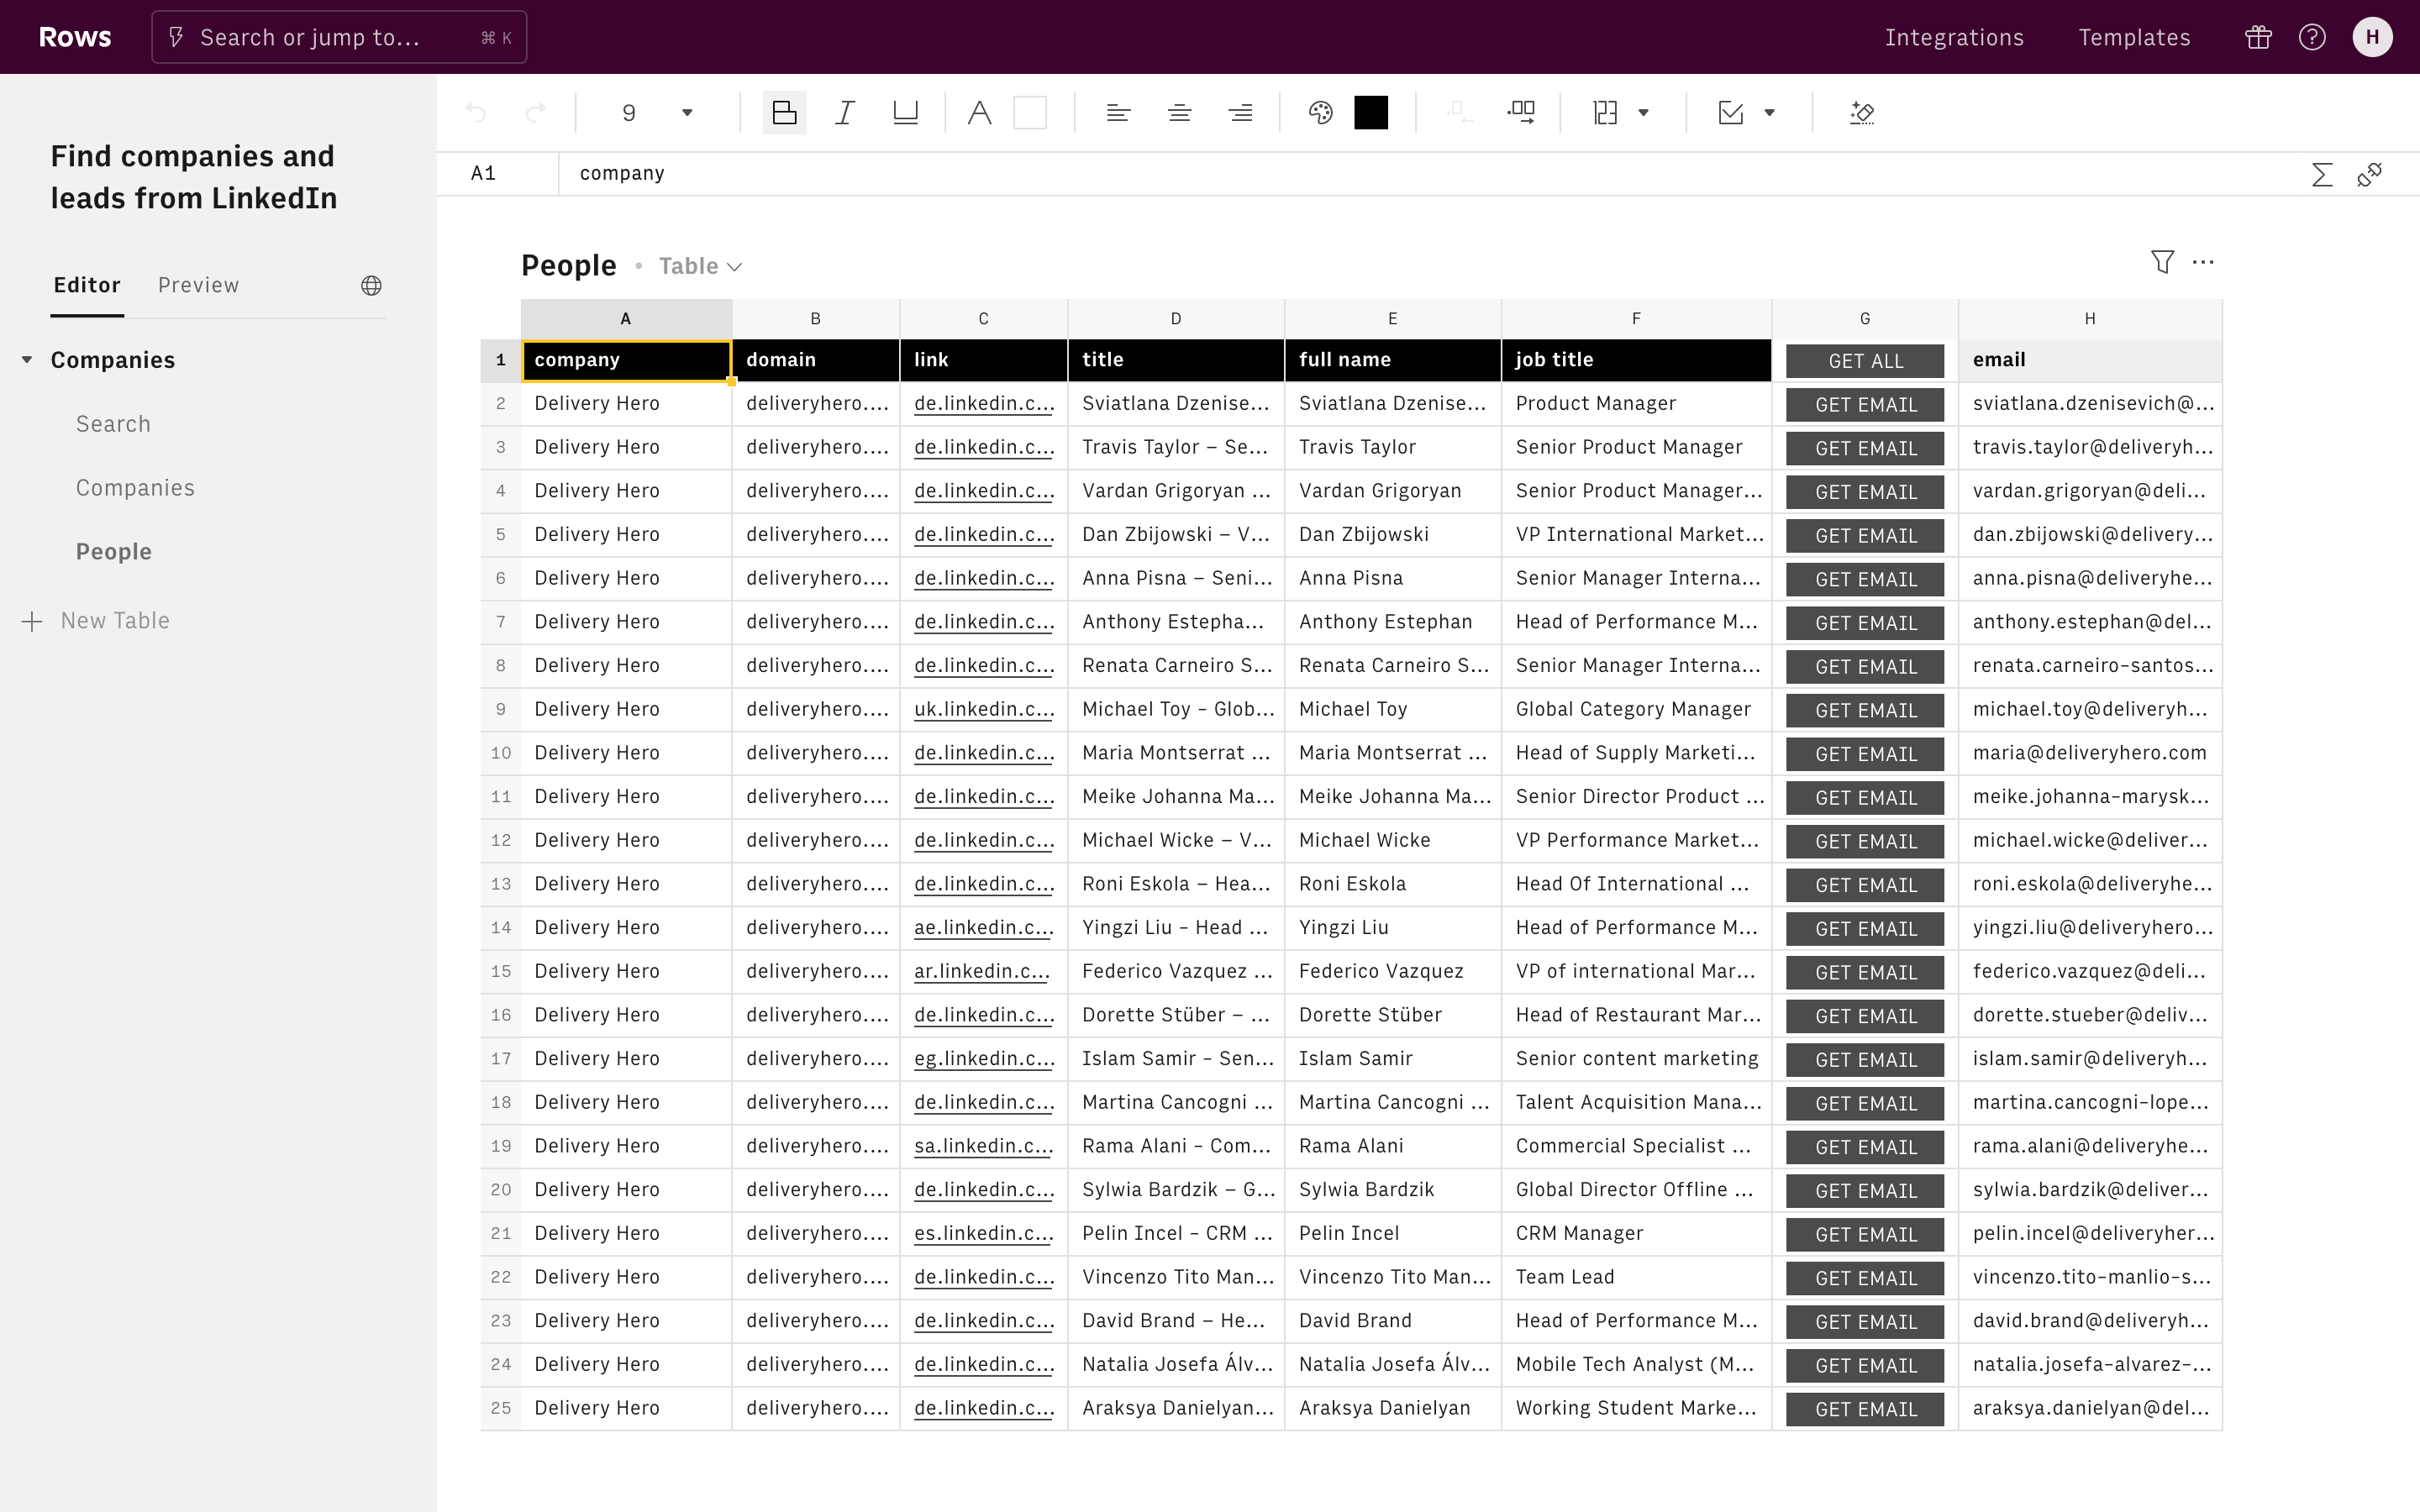
Task: Select column H header
Action: 2090,319
